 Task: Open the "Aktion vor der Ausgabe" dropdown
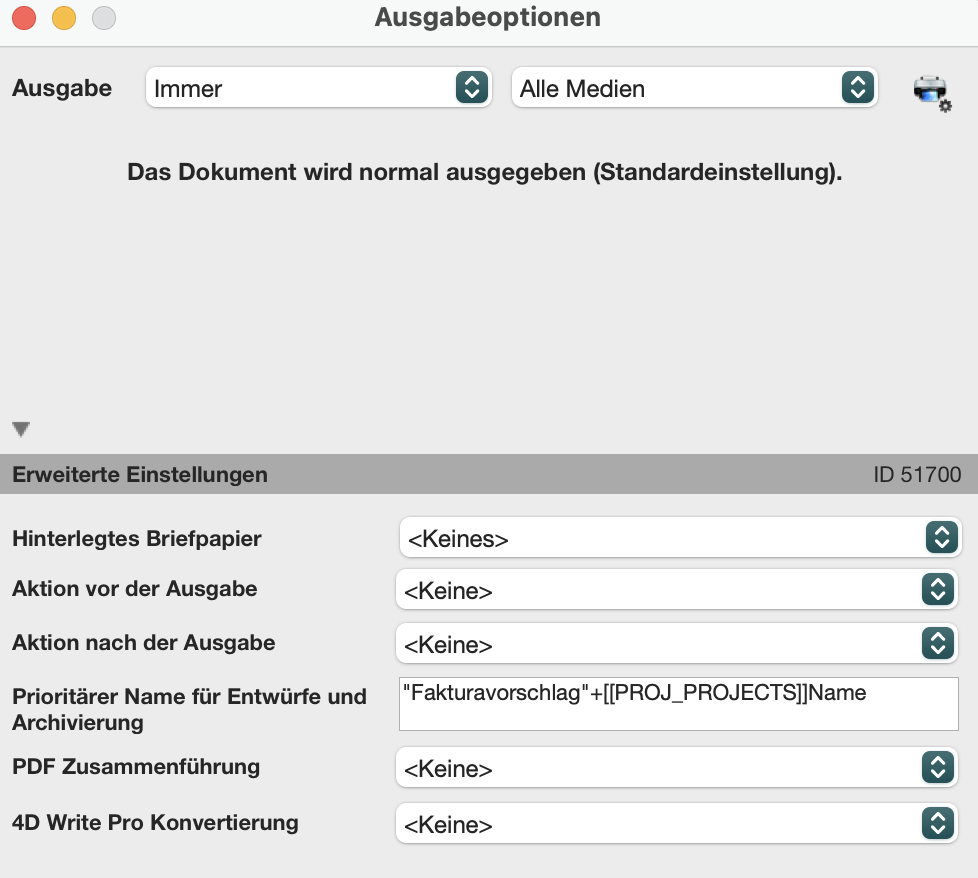coord(677,589)
